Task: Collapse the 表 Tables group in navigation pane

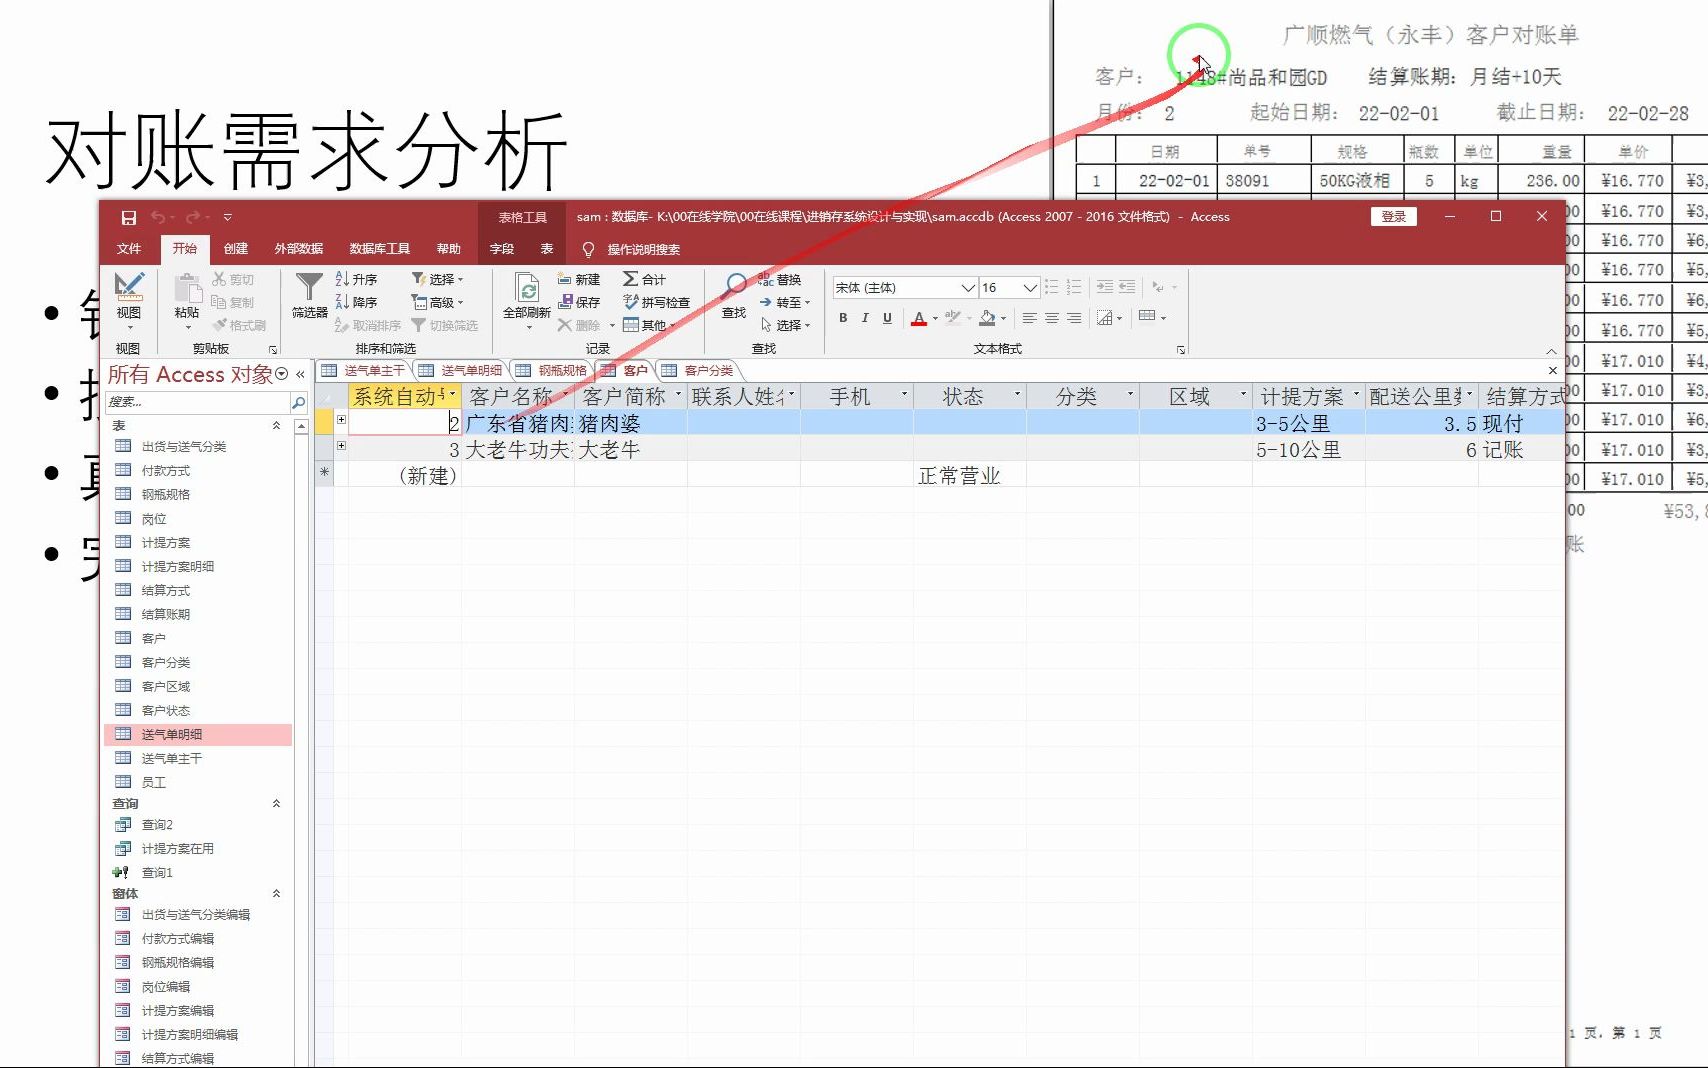Action: tap(276, 426)
